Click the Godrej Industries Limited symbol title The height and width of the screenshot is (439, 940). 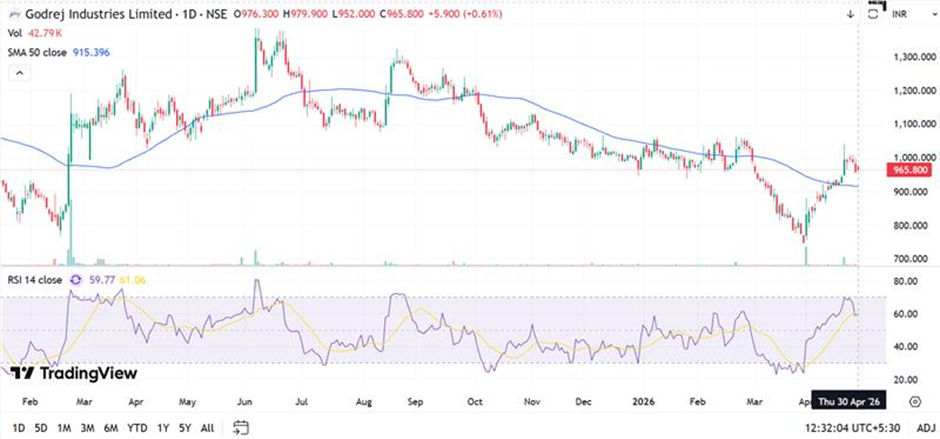pyautogui.click(x=85, y=14)
